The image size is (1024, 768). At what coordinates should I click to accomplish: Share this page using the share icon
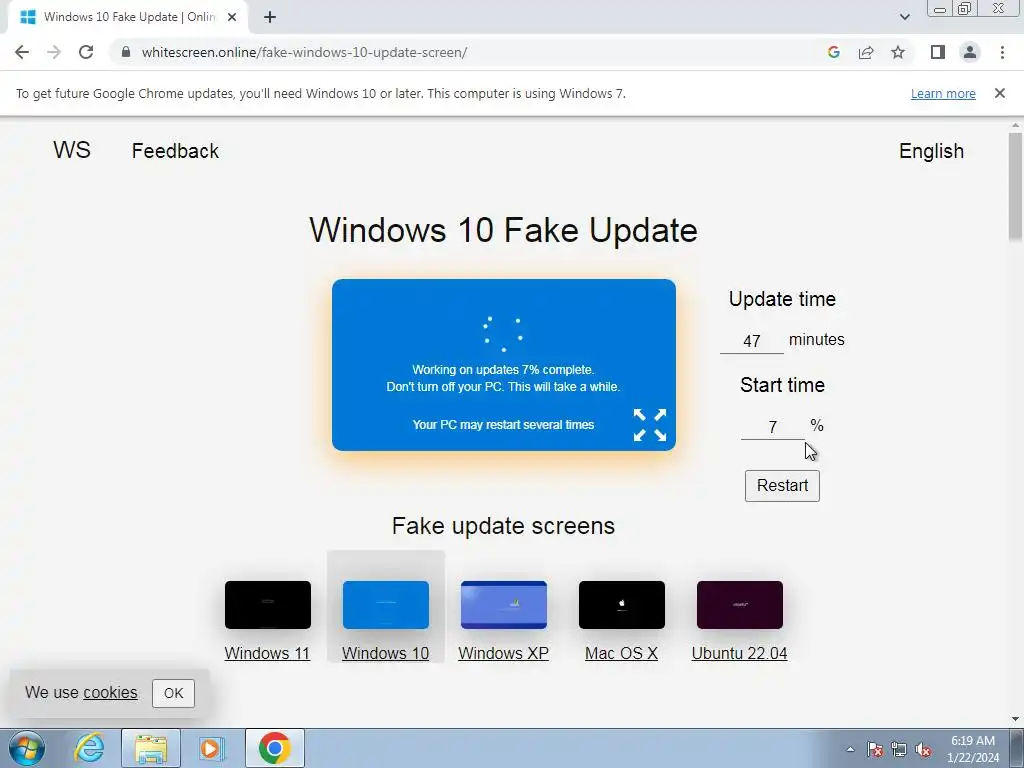point(866,52)
